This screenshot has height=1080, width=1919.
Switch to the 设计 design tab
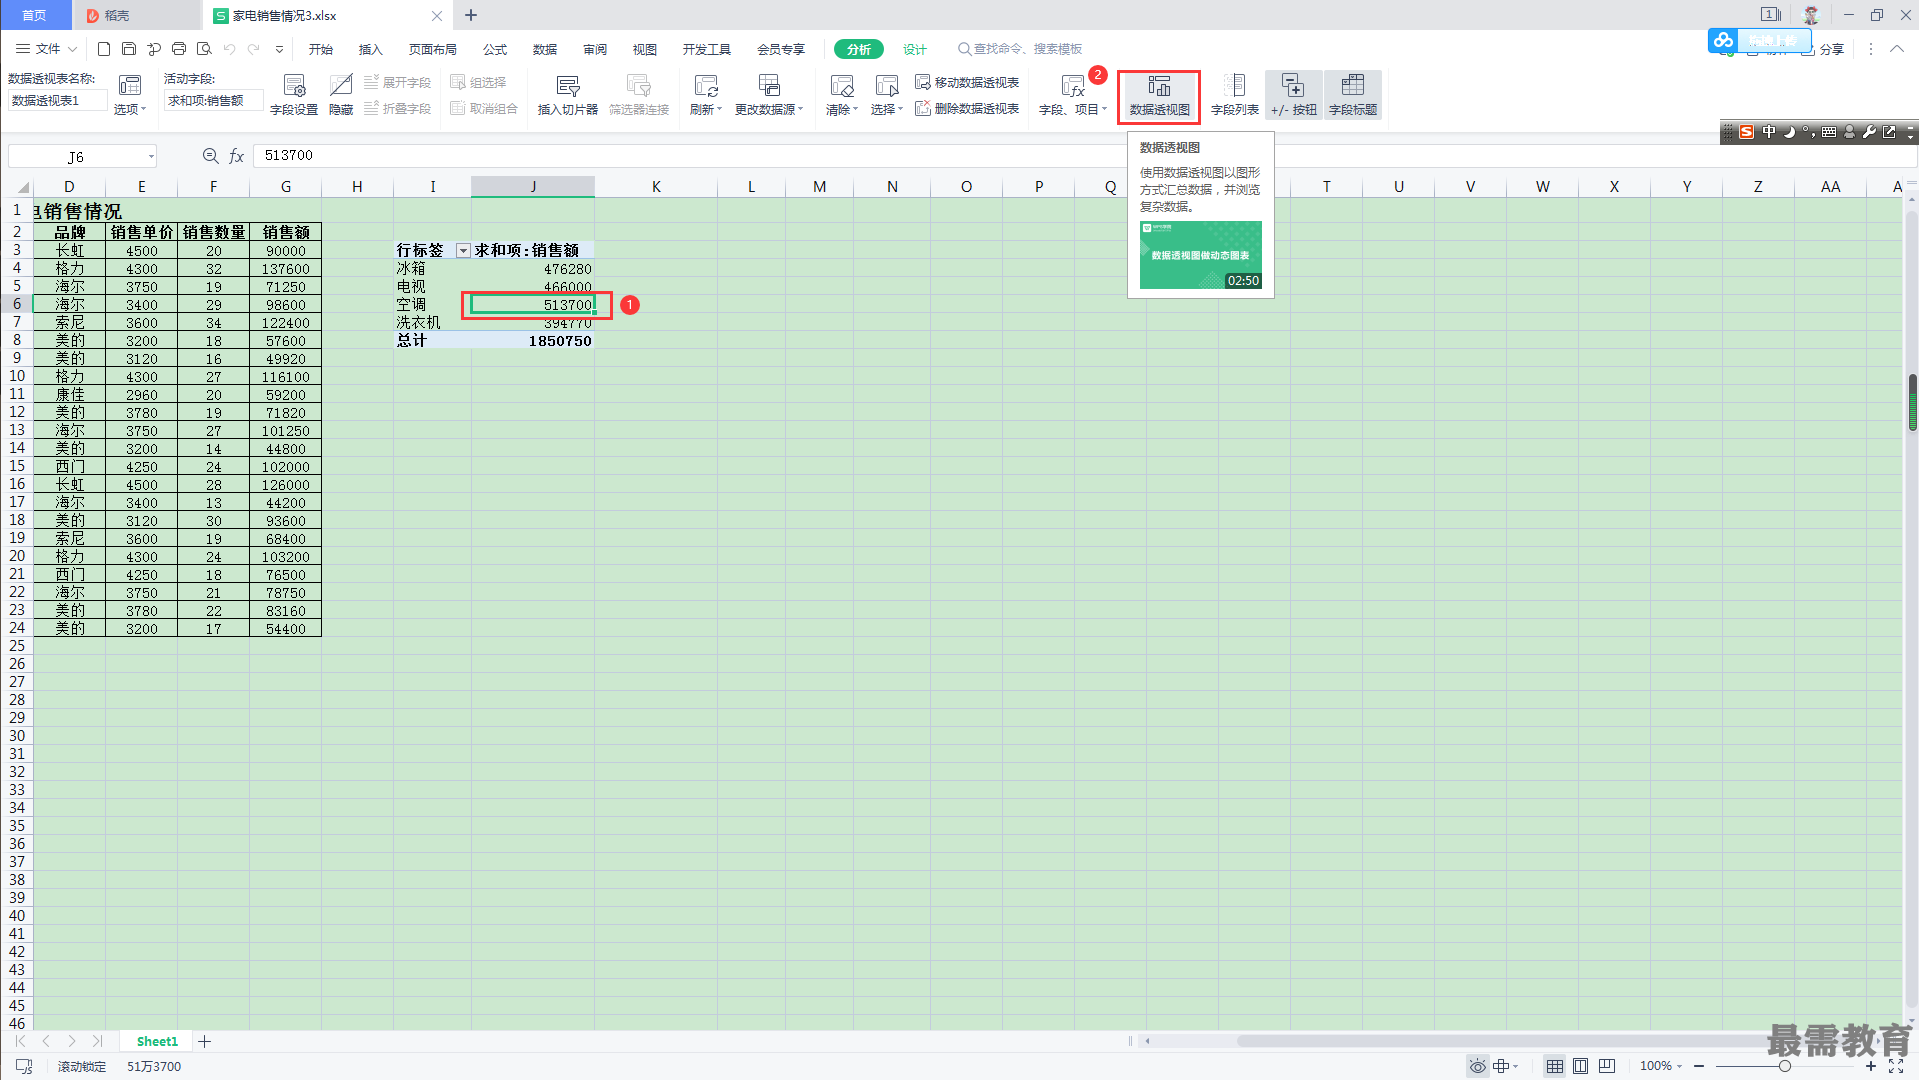pyautogui.click(x=915, y=49)
